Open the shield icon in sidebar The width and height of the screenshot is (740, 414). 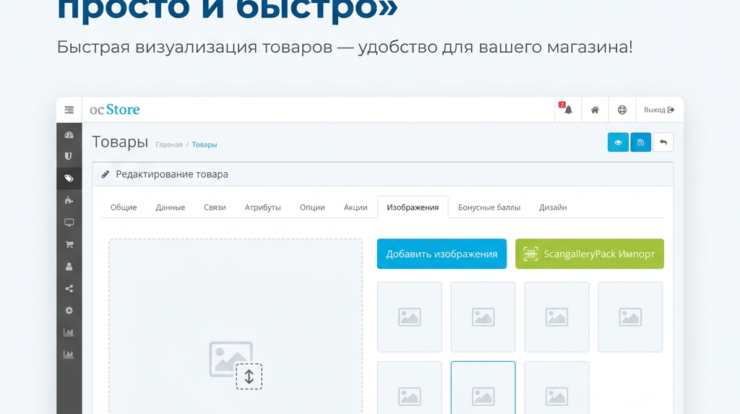69,156
